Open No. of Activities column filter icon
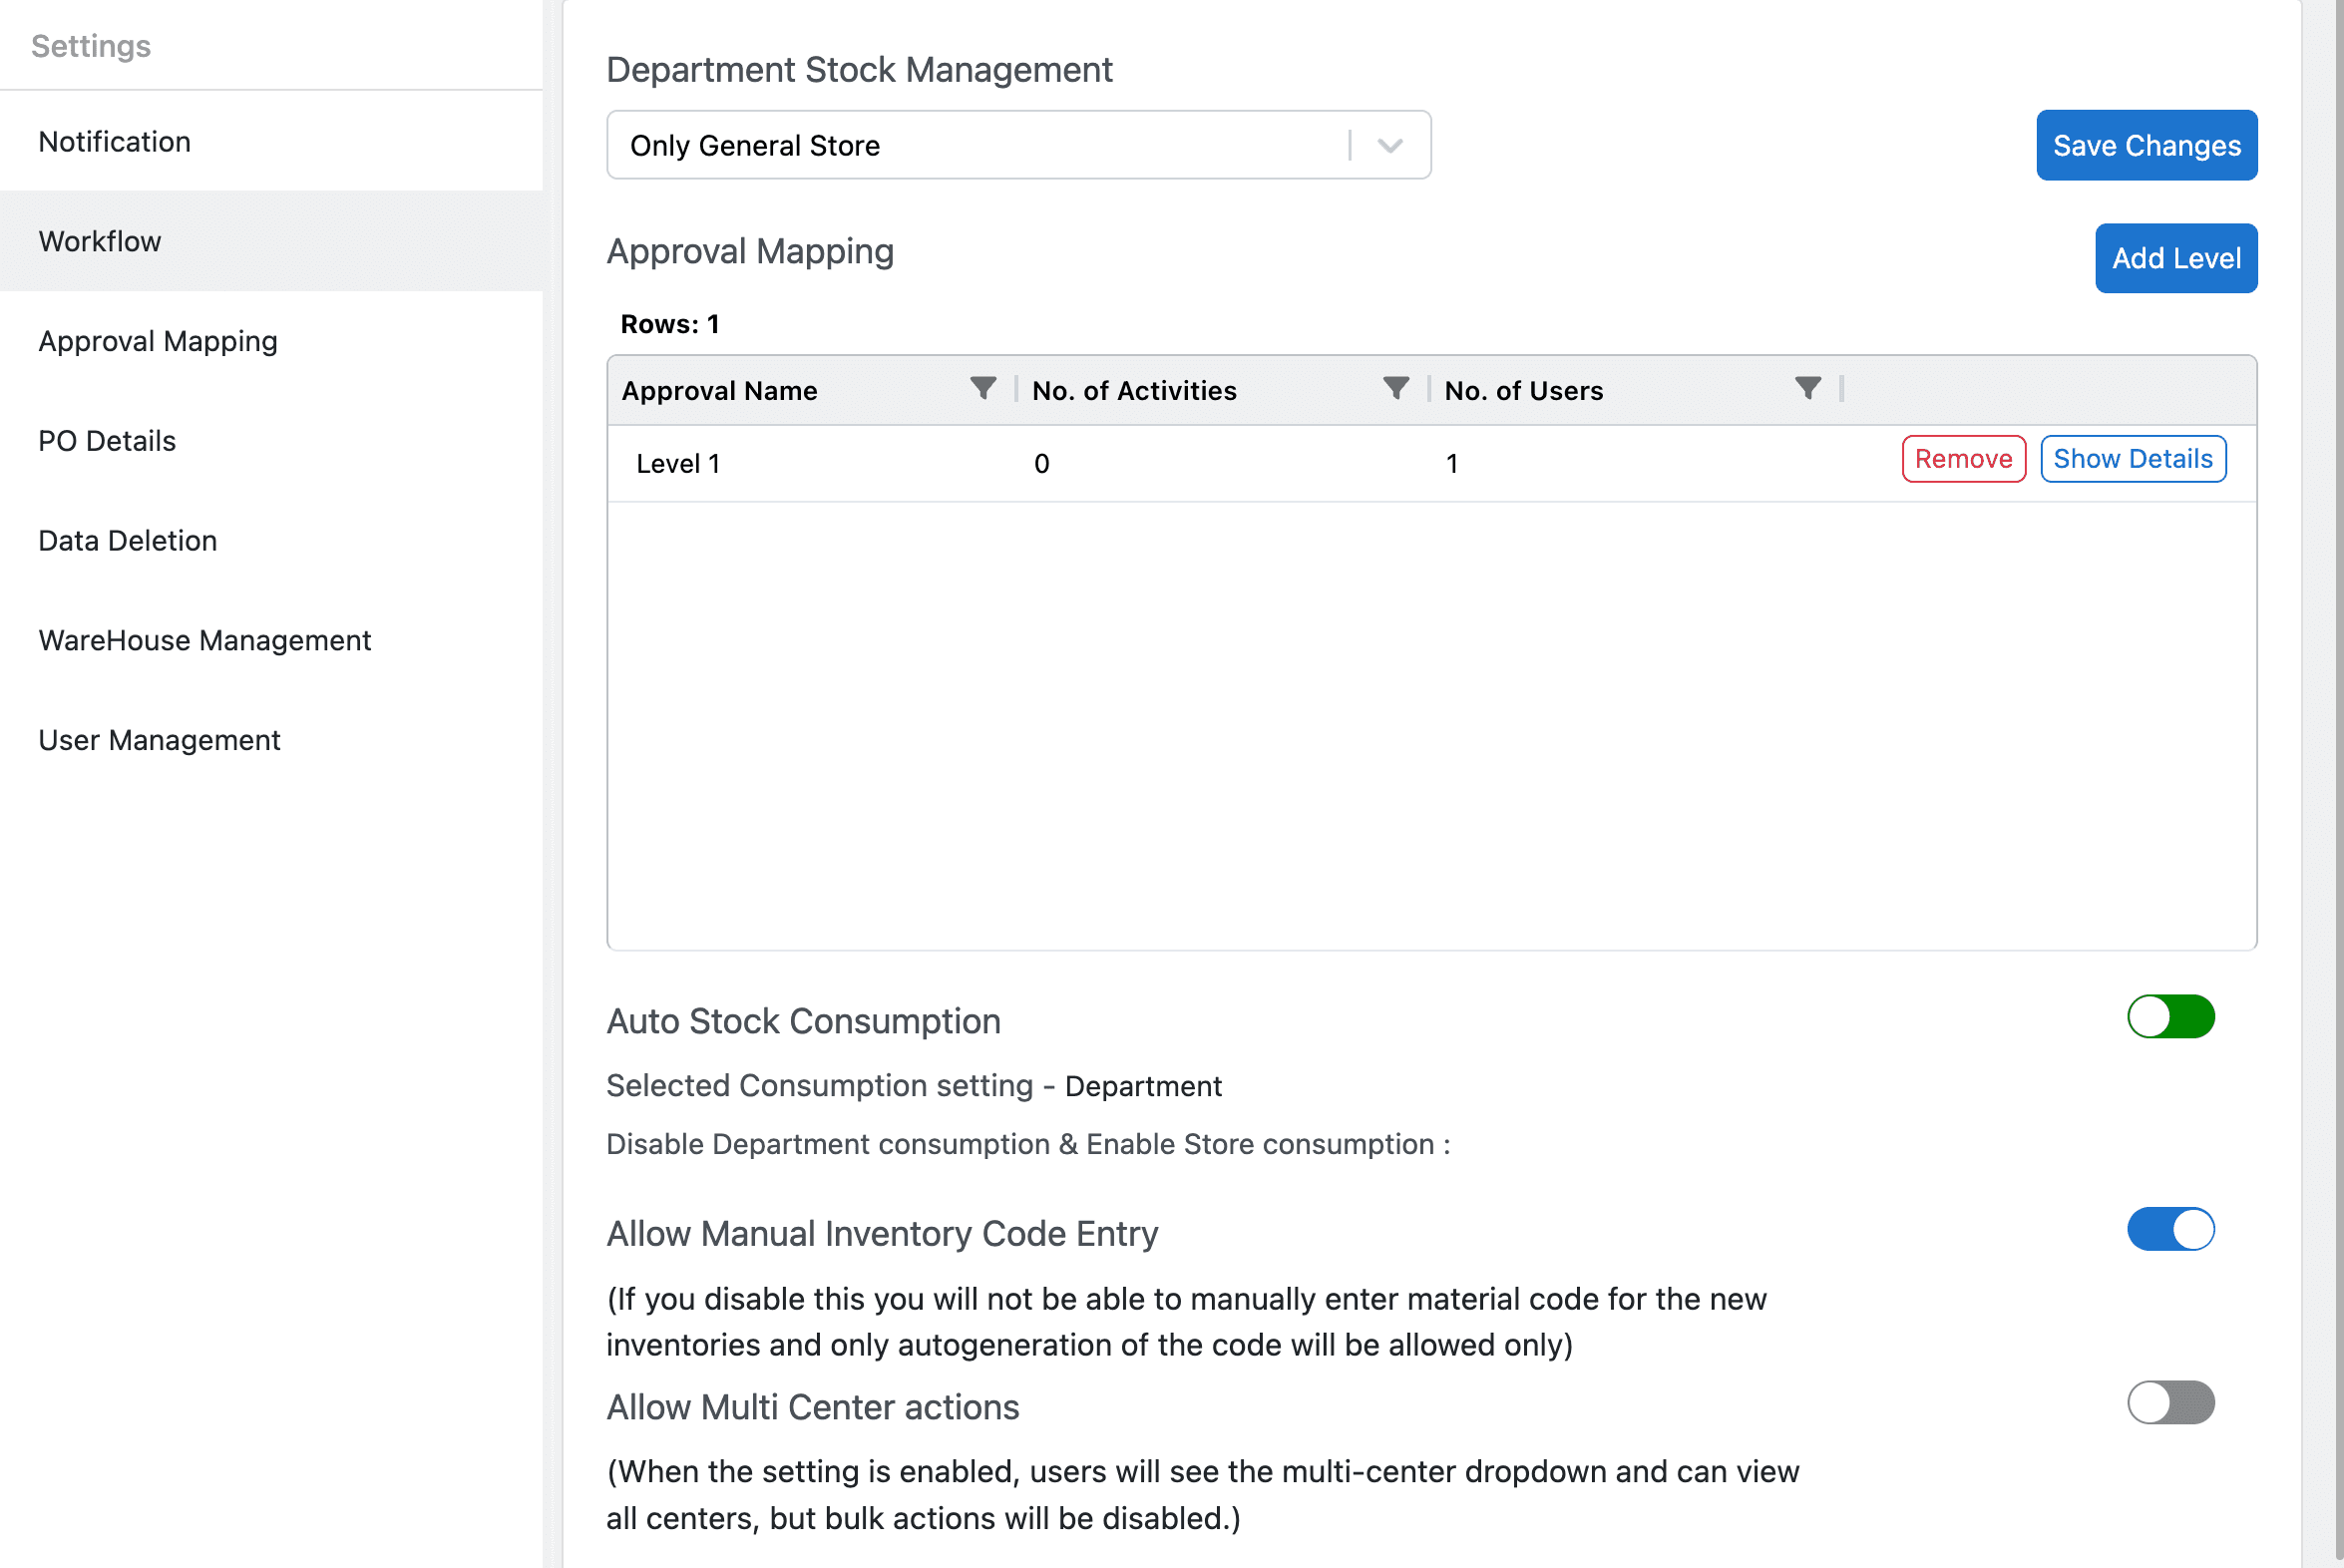This screenshot has width=2344, height=1568. 1396,389
